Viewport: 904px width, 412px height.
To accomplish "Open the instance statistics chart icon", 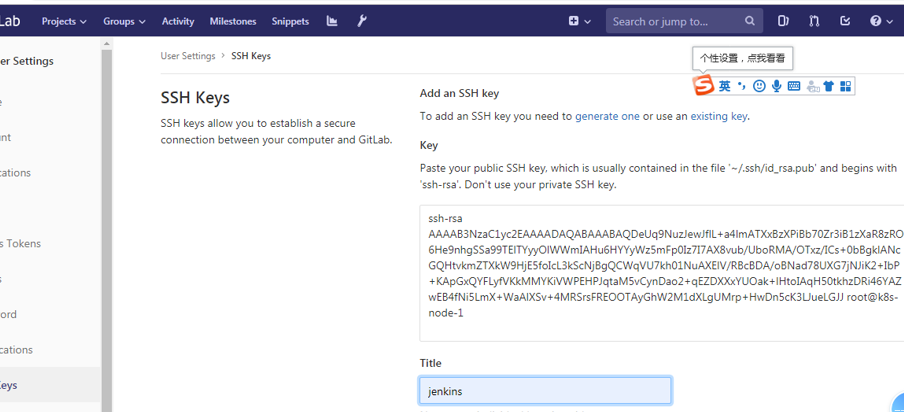I will tap(332, 21).
